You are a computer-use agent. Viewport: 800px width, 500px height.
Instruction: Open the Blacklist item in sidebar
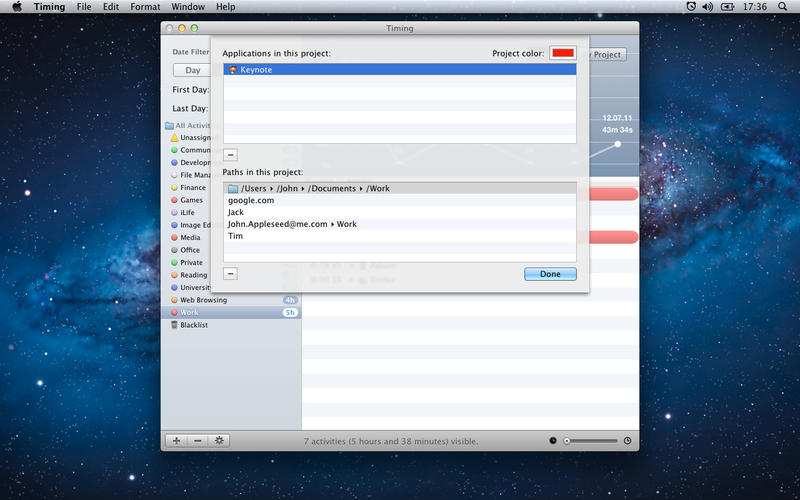click(232, 325)
